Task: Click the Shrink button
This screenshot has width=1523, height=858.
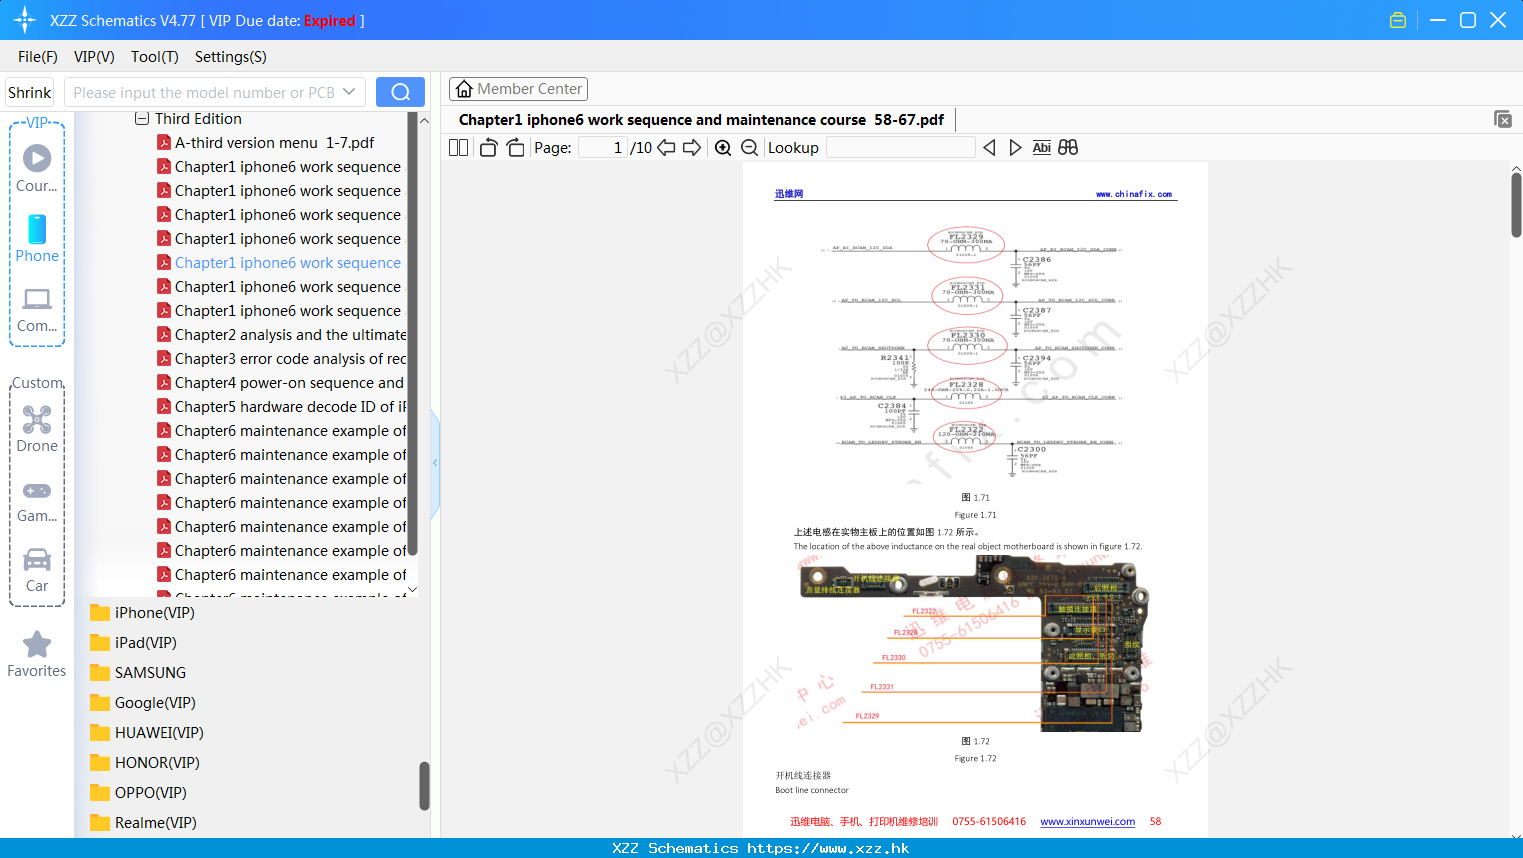Action: click(x=29, y=92)
